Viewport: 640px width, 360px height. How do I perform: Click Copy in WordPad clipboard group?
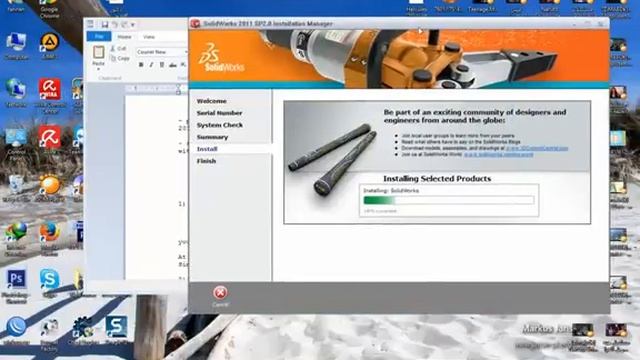pos(120,58)
